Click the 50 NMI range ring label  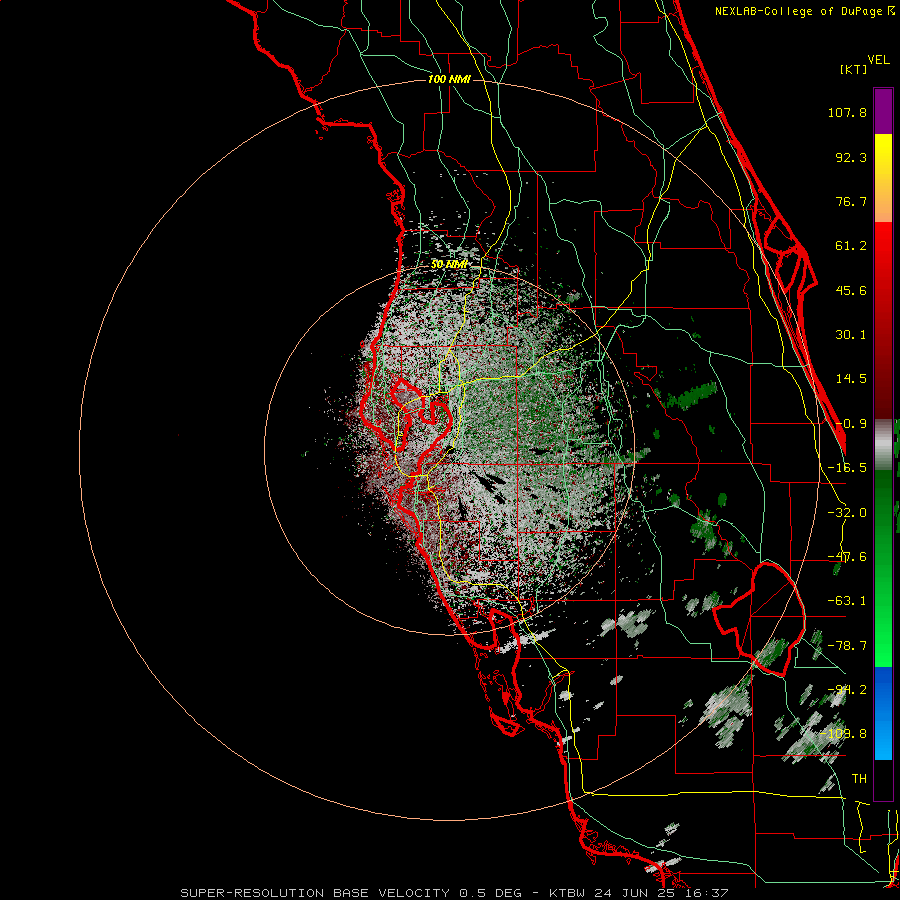click(449, 264)
